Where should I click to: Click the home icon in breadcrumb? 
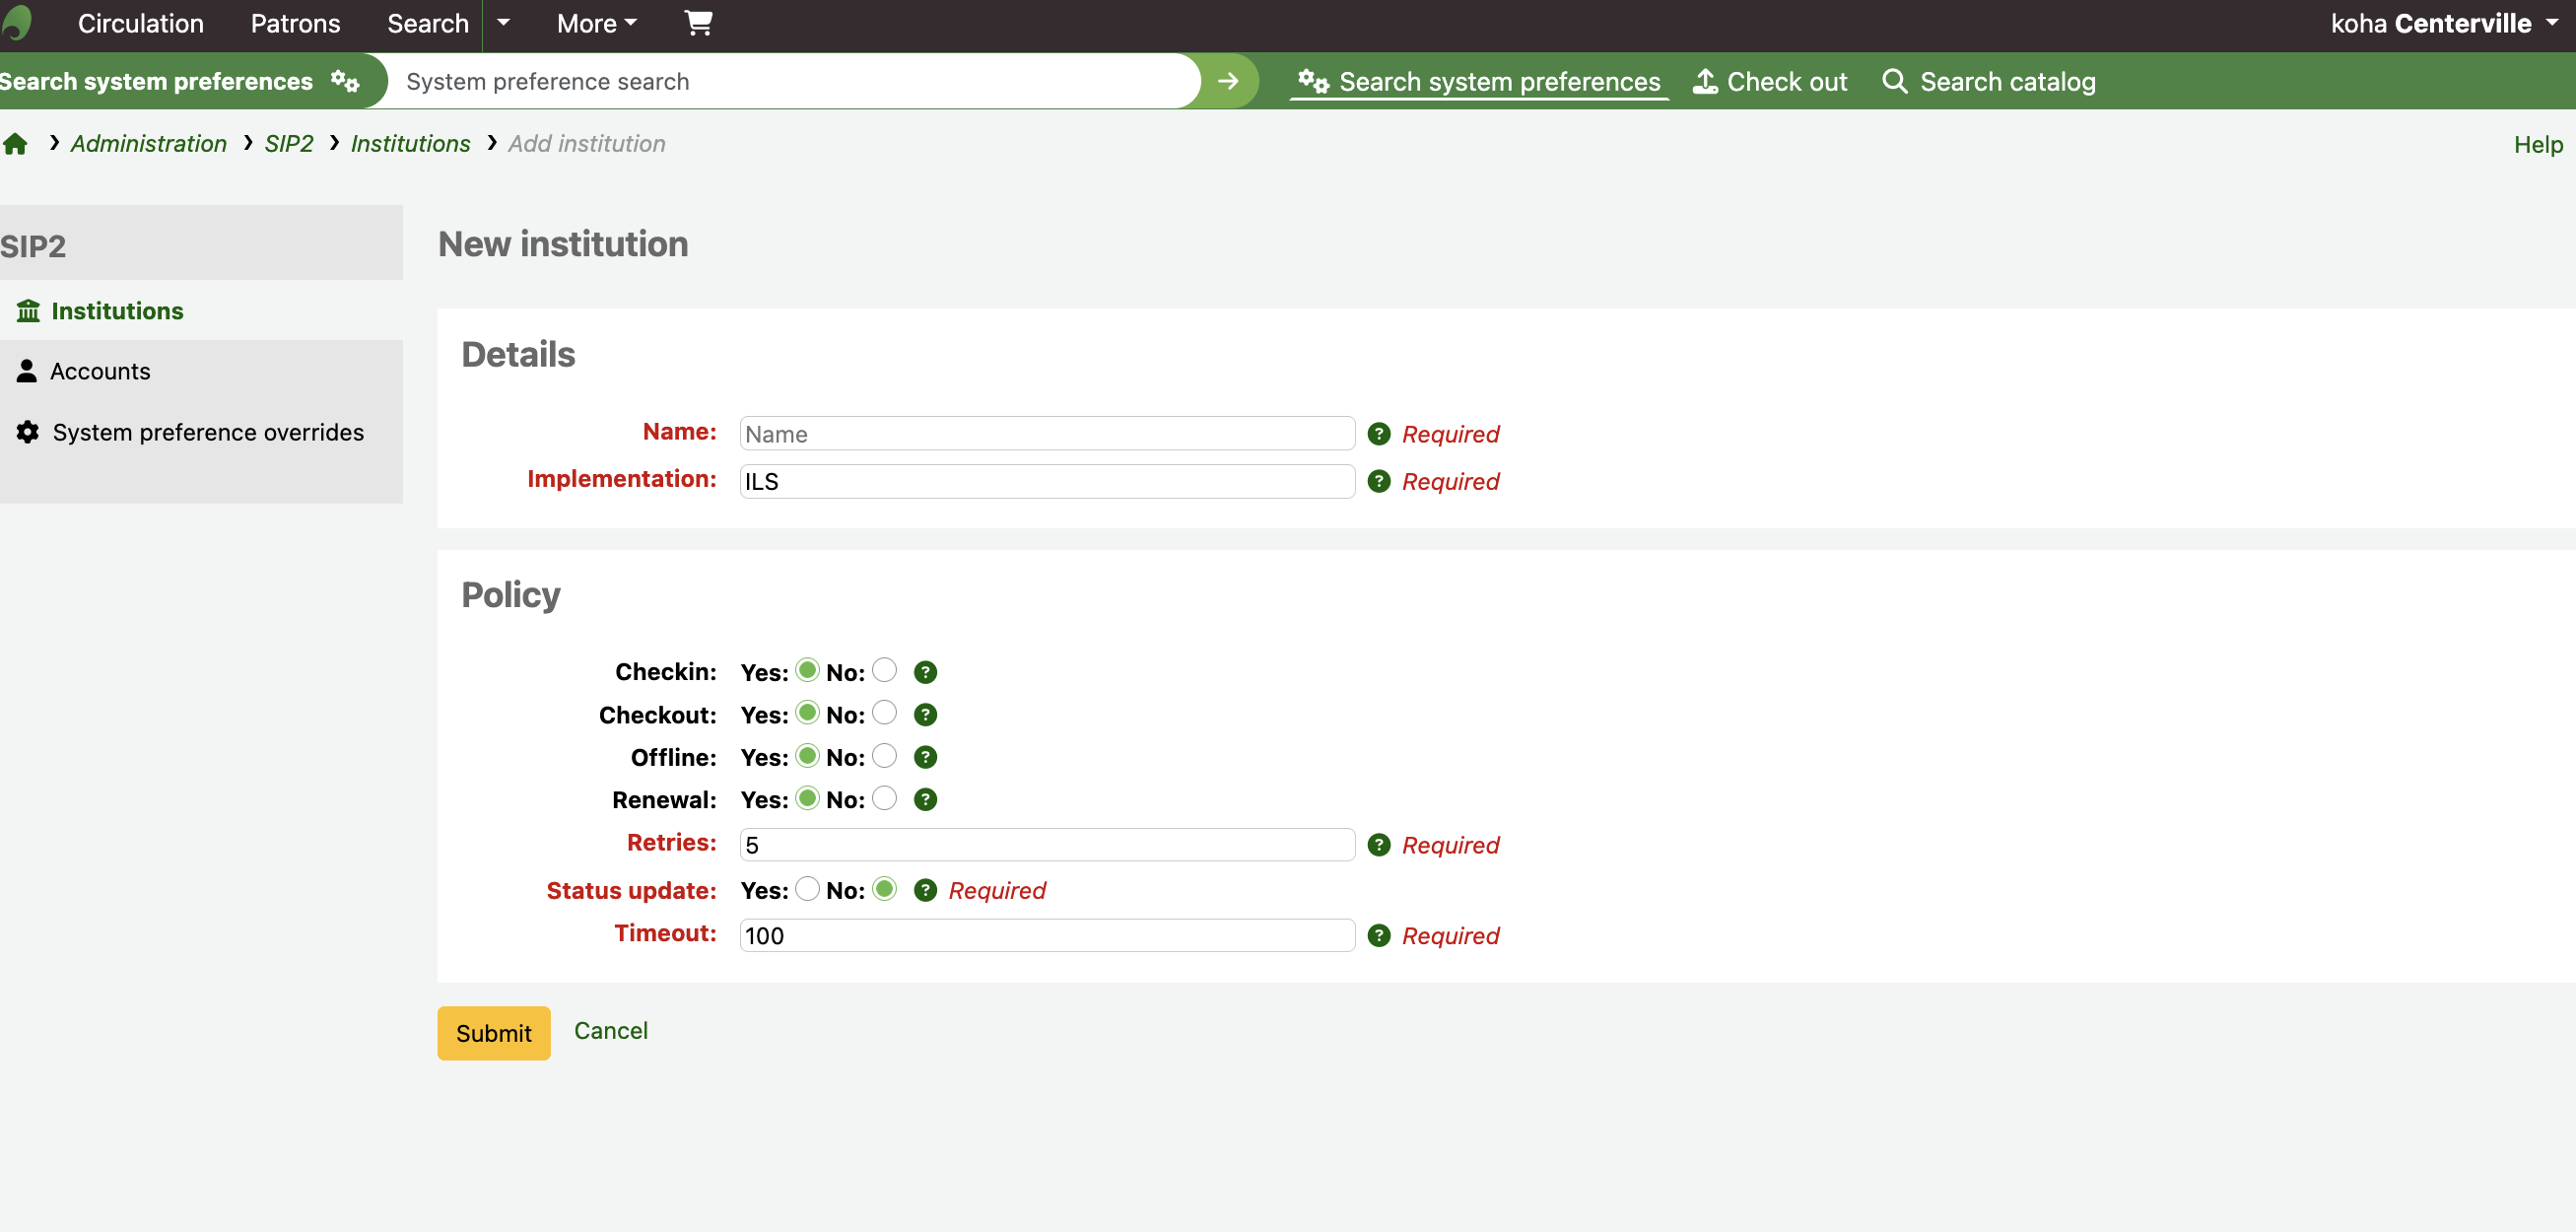click(16, 143)
